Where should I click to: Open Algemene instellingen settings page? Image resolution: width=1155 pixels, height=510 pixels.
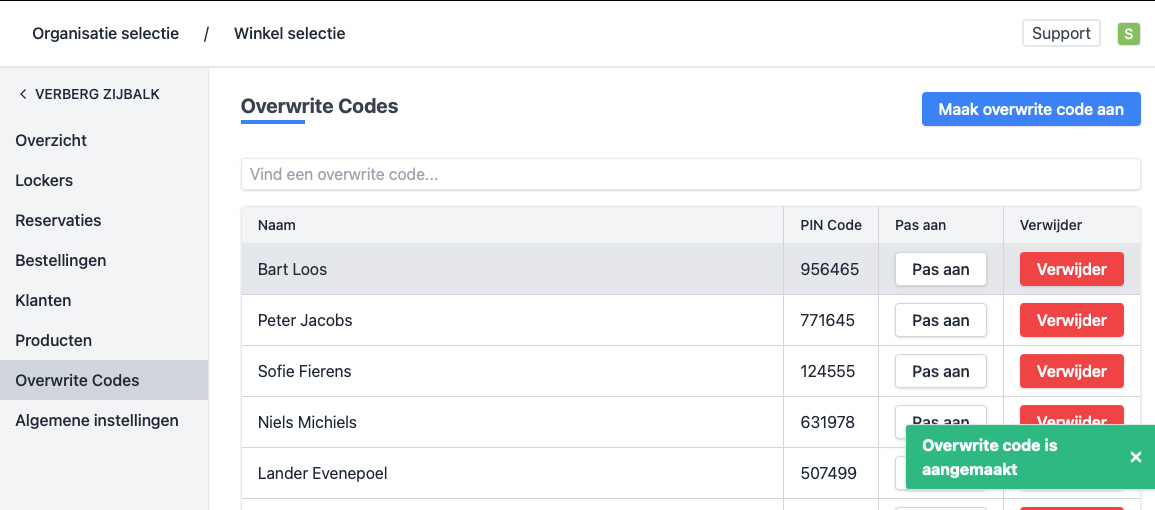tap(97, 420)
